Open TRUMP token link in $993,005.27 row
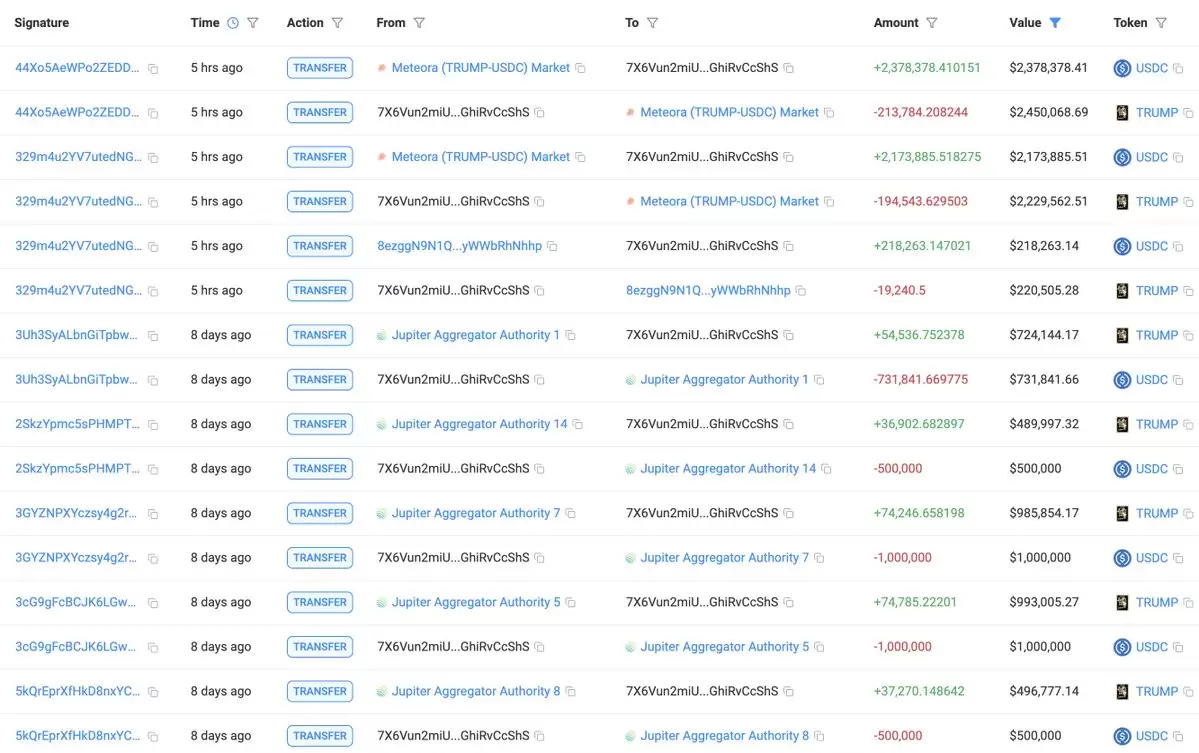The width and height of the screenshot is (1199, 753). click(1156, 602)
